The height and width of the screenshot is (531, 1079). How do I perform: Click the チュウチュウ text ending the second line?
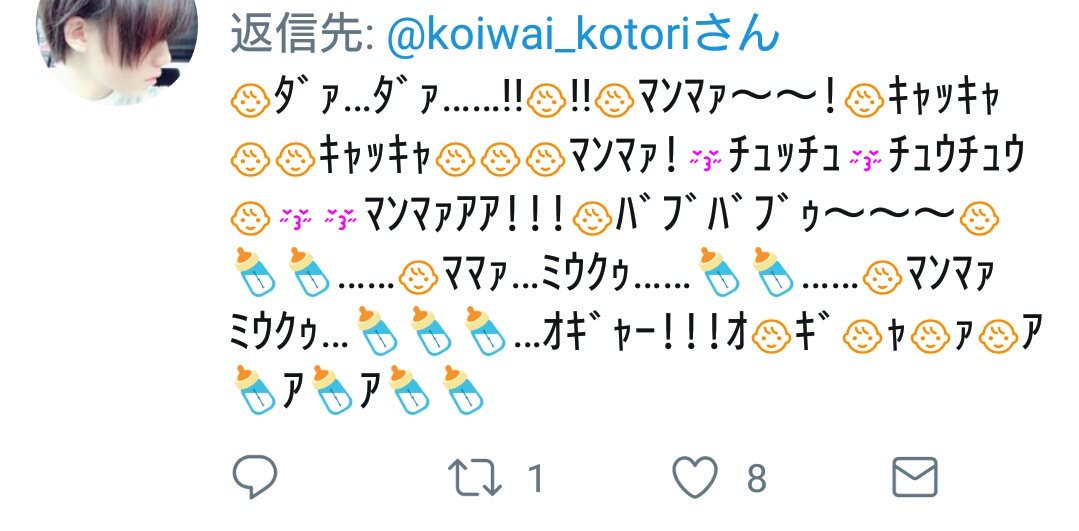pyautogui.click(x=957, y=159)
